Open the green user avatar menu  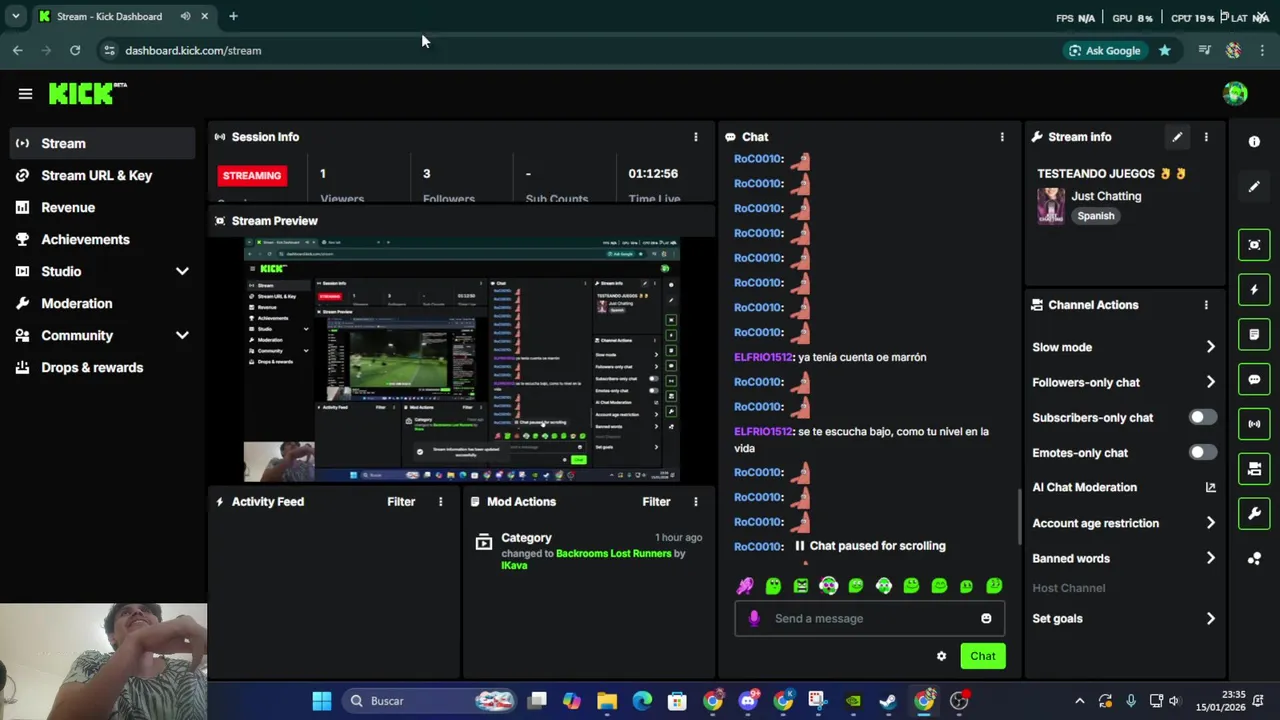click(x=1235, y=94)
